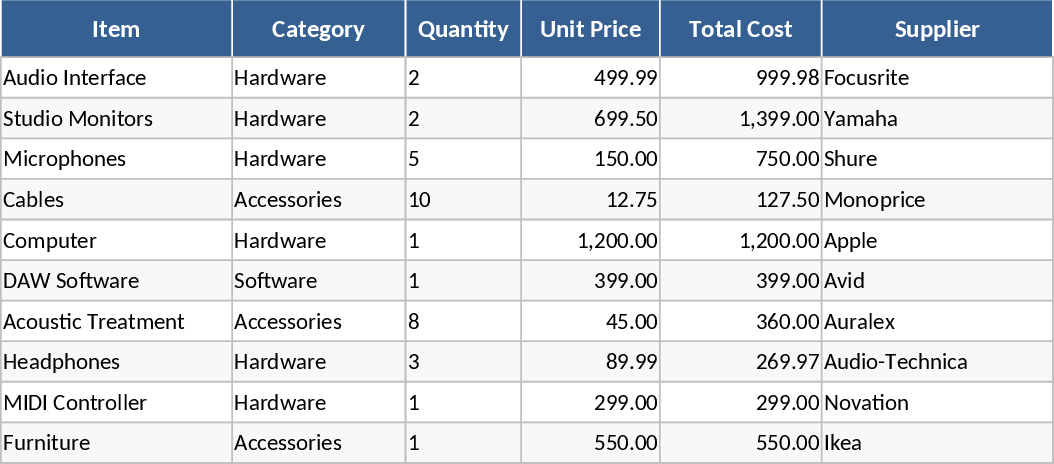Image resolution: width=1054 pixels, height=464 pixels.
Task: Select the Unit Price header cell
Action: [x=590, y=29]
